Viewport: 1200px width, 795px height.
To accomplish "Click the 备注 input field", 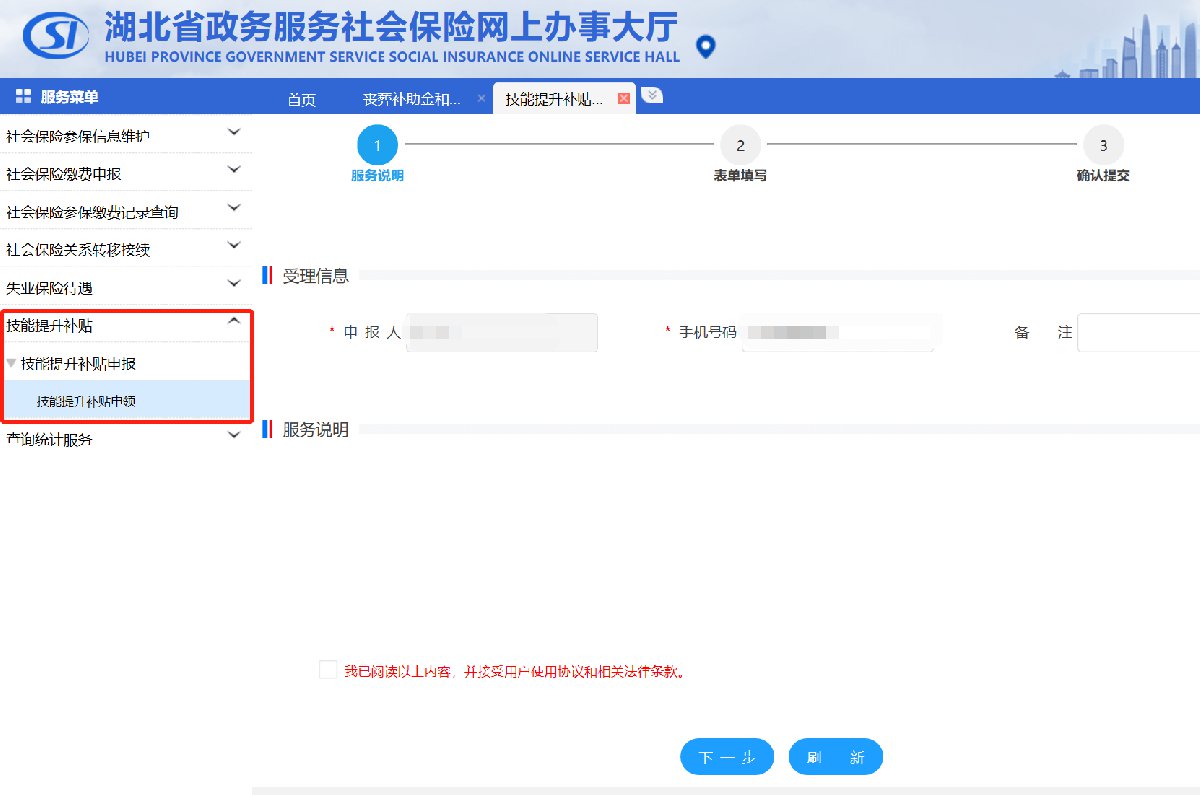I will 1138,332.
